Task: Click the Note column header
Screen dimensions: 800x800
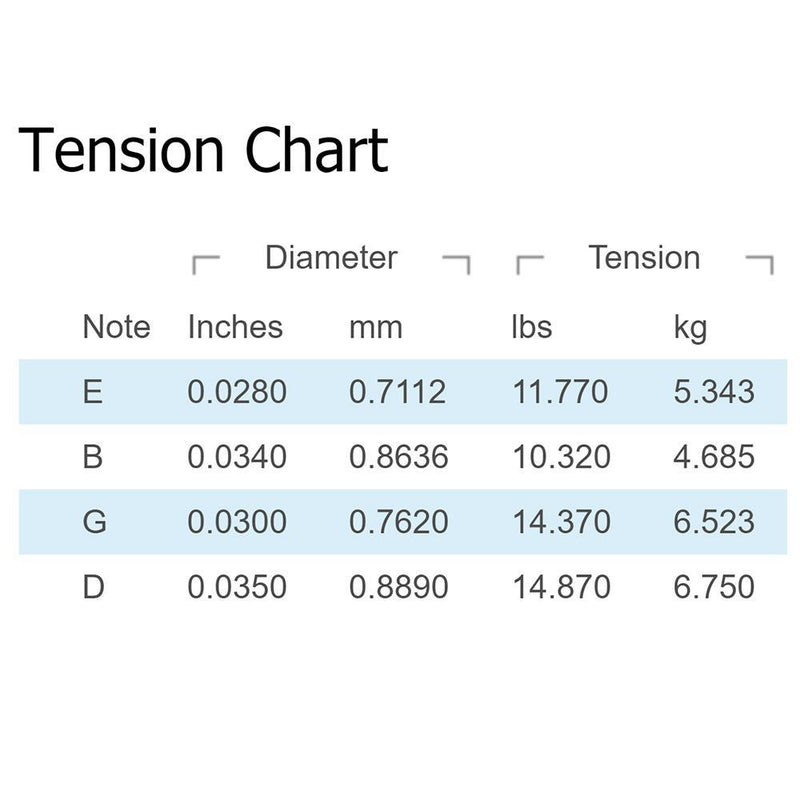Action: 116,327
